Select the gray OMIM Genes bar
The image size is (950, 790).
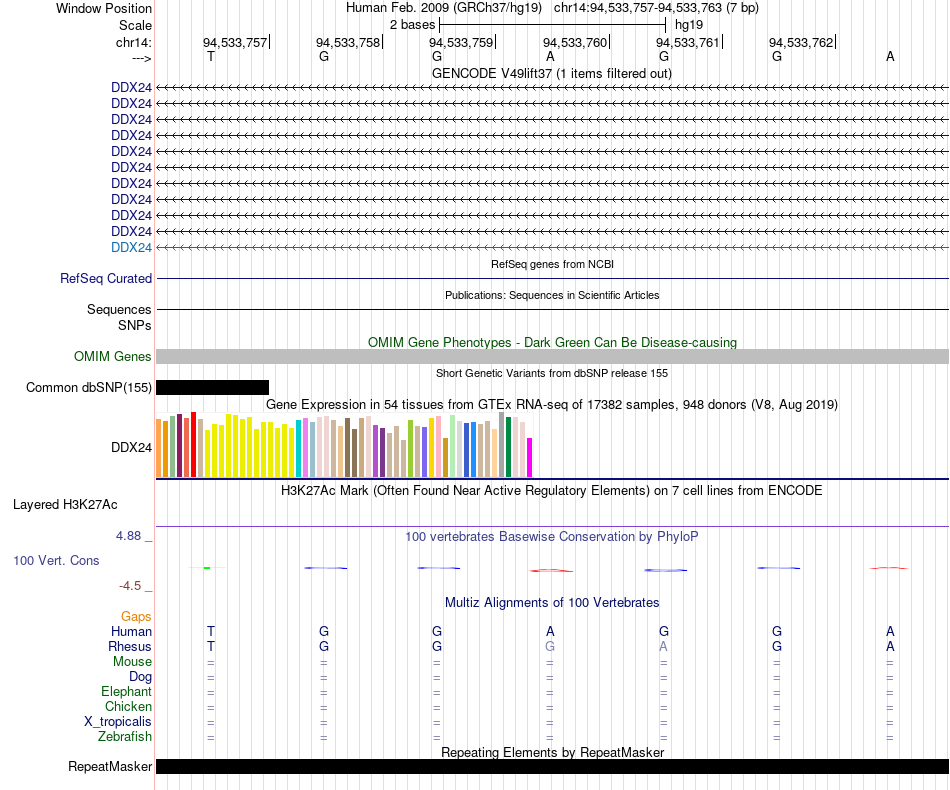(552, 356)
